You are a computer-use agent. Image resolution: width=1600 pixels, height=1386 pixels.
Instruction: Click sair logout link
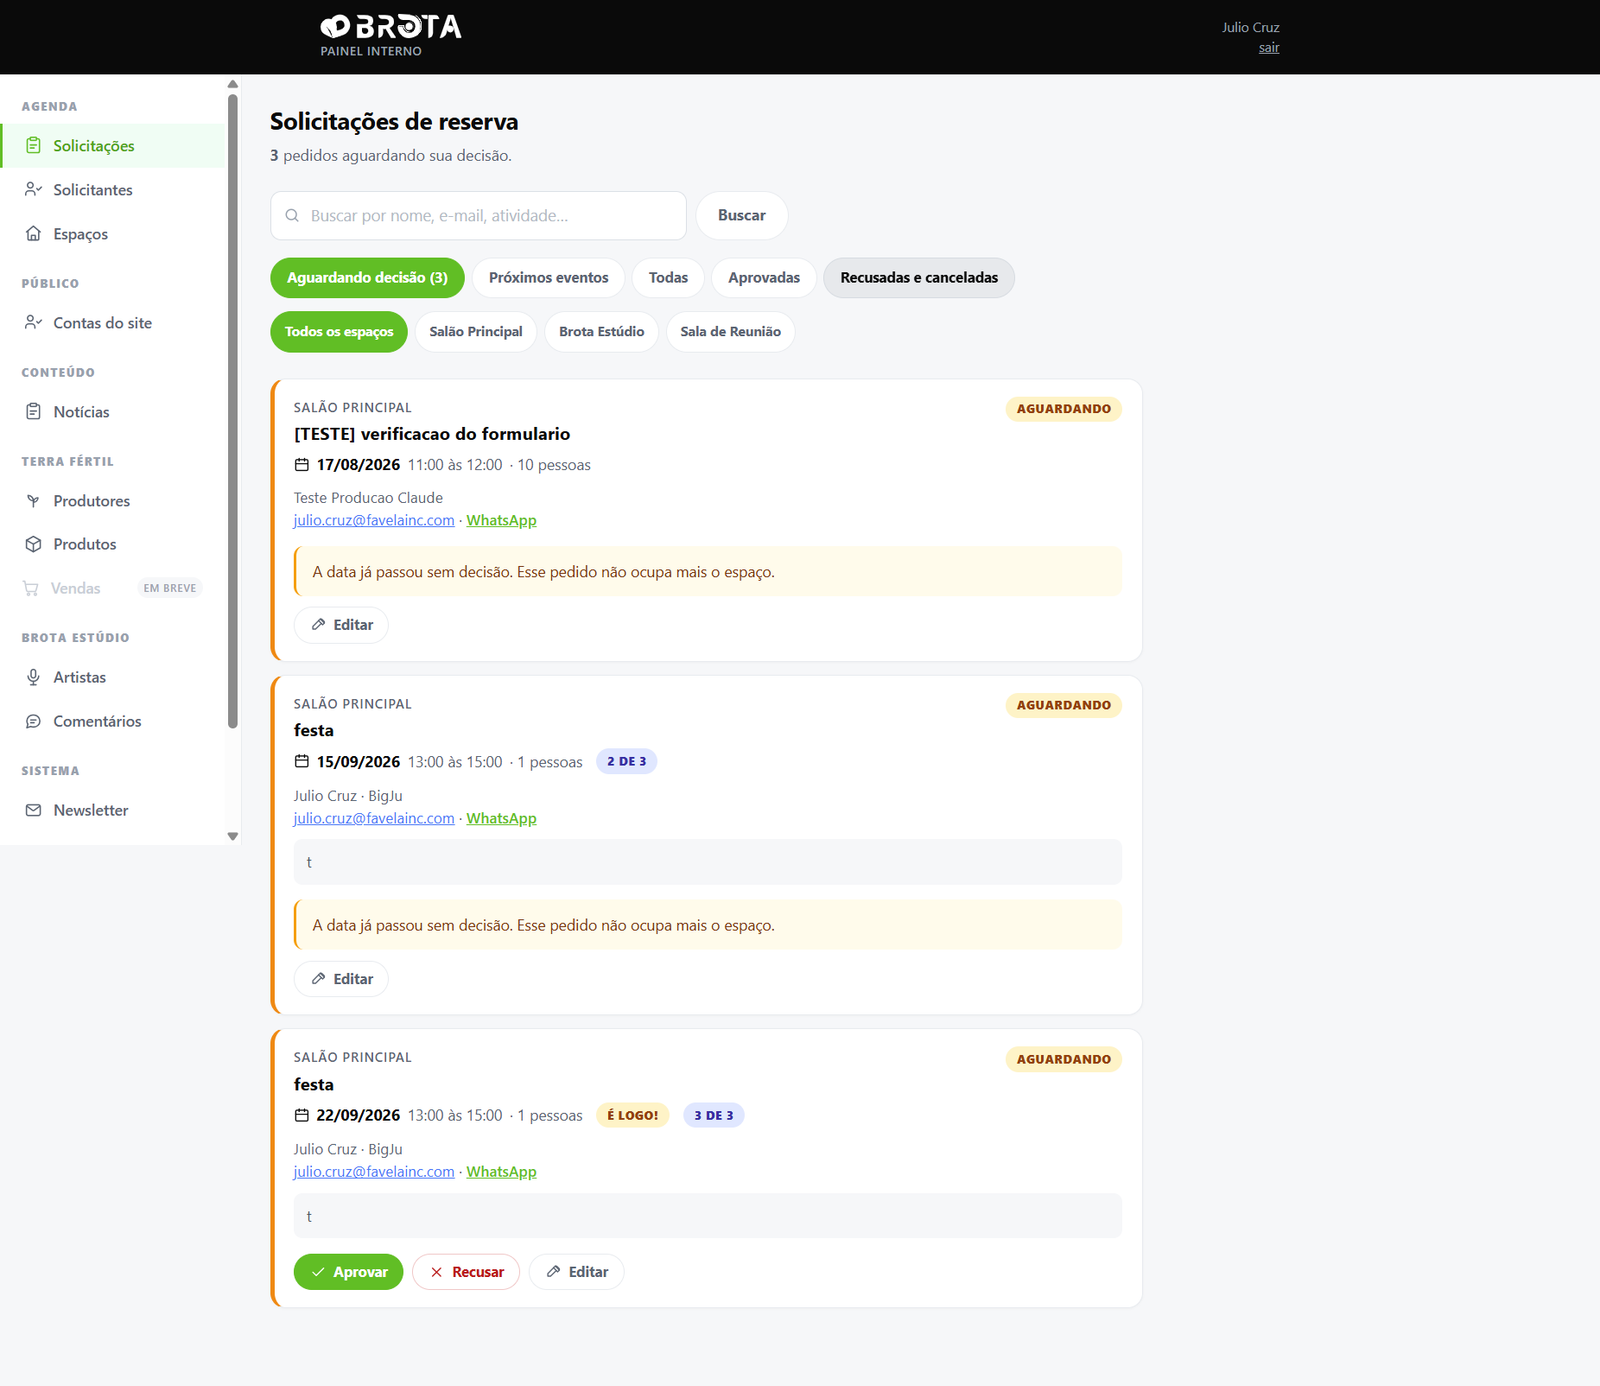click(1269, 48)
